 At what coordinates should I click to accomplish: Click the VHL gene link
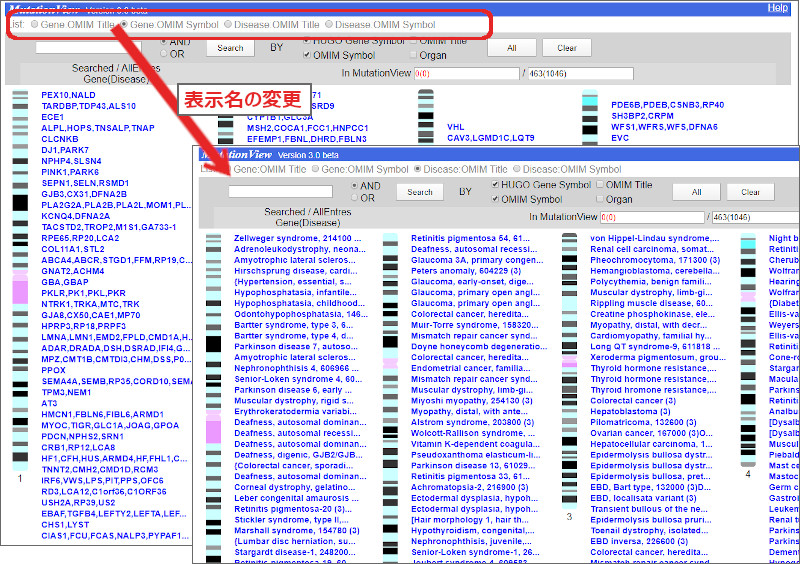456,128
